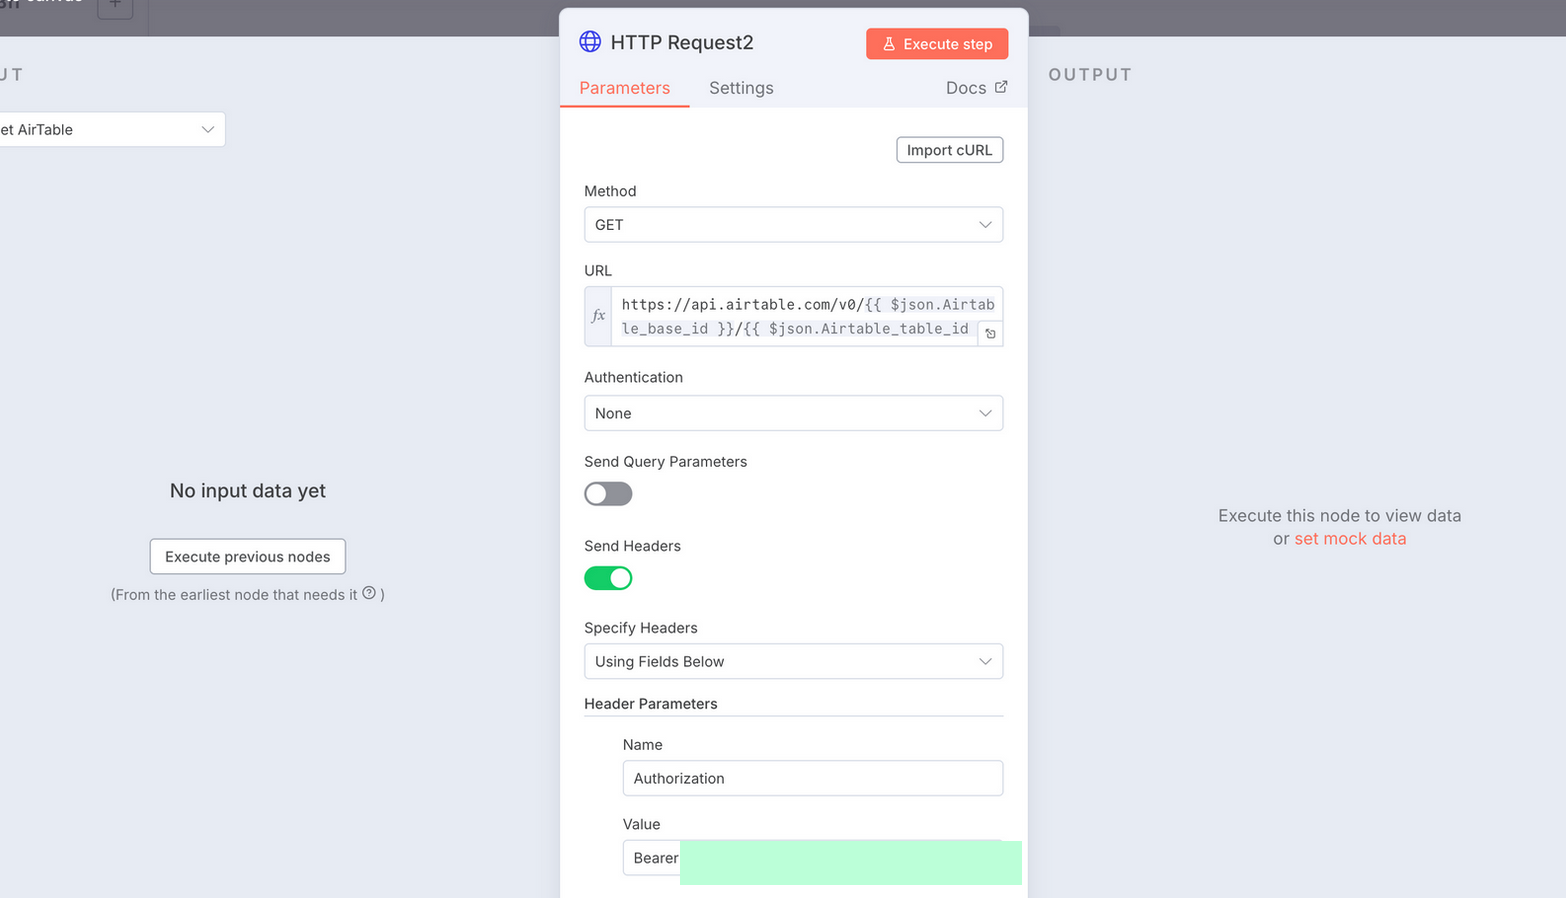Enable the Send Query Parameters toggle

pyautogui.click(x=608, y=494)
